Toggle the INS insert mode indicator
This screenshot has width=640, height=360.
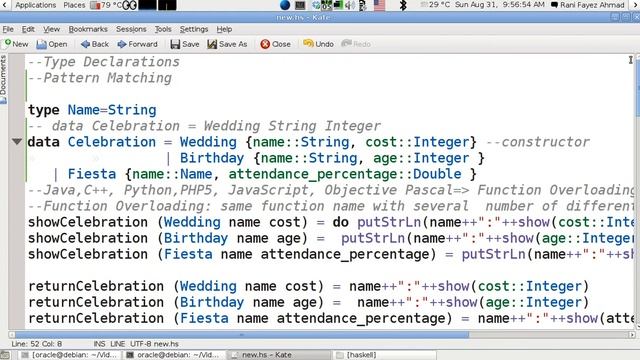[99, 344]
